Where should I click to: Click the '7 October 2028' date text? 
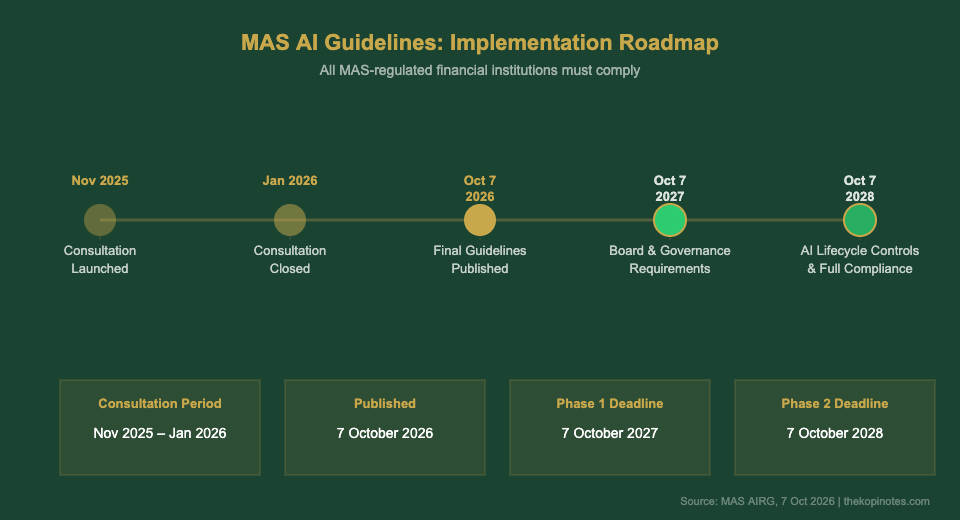click(x=835, y=434)
